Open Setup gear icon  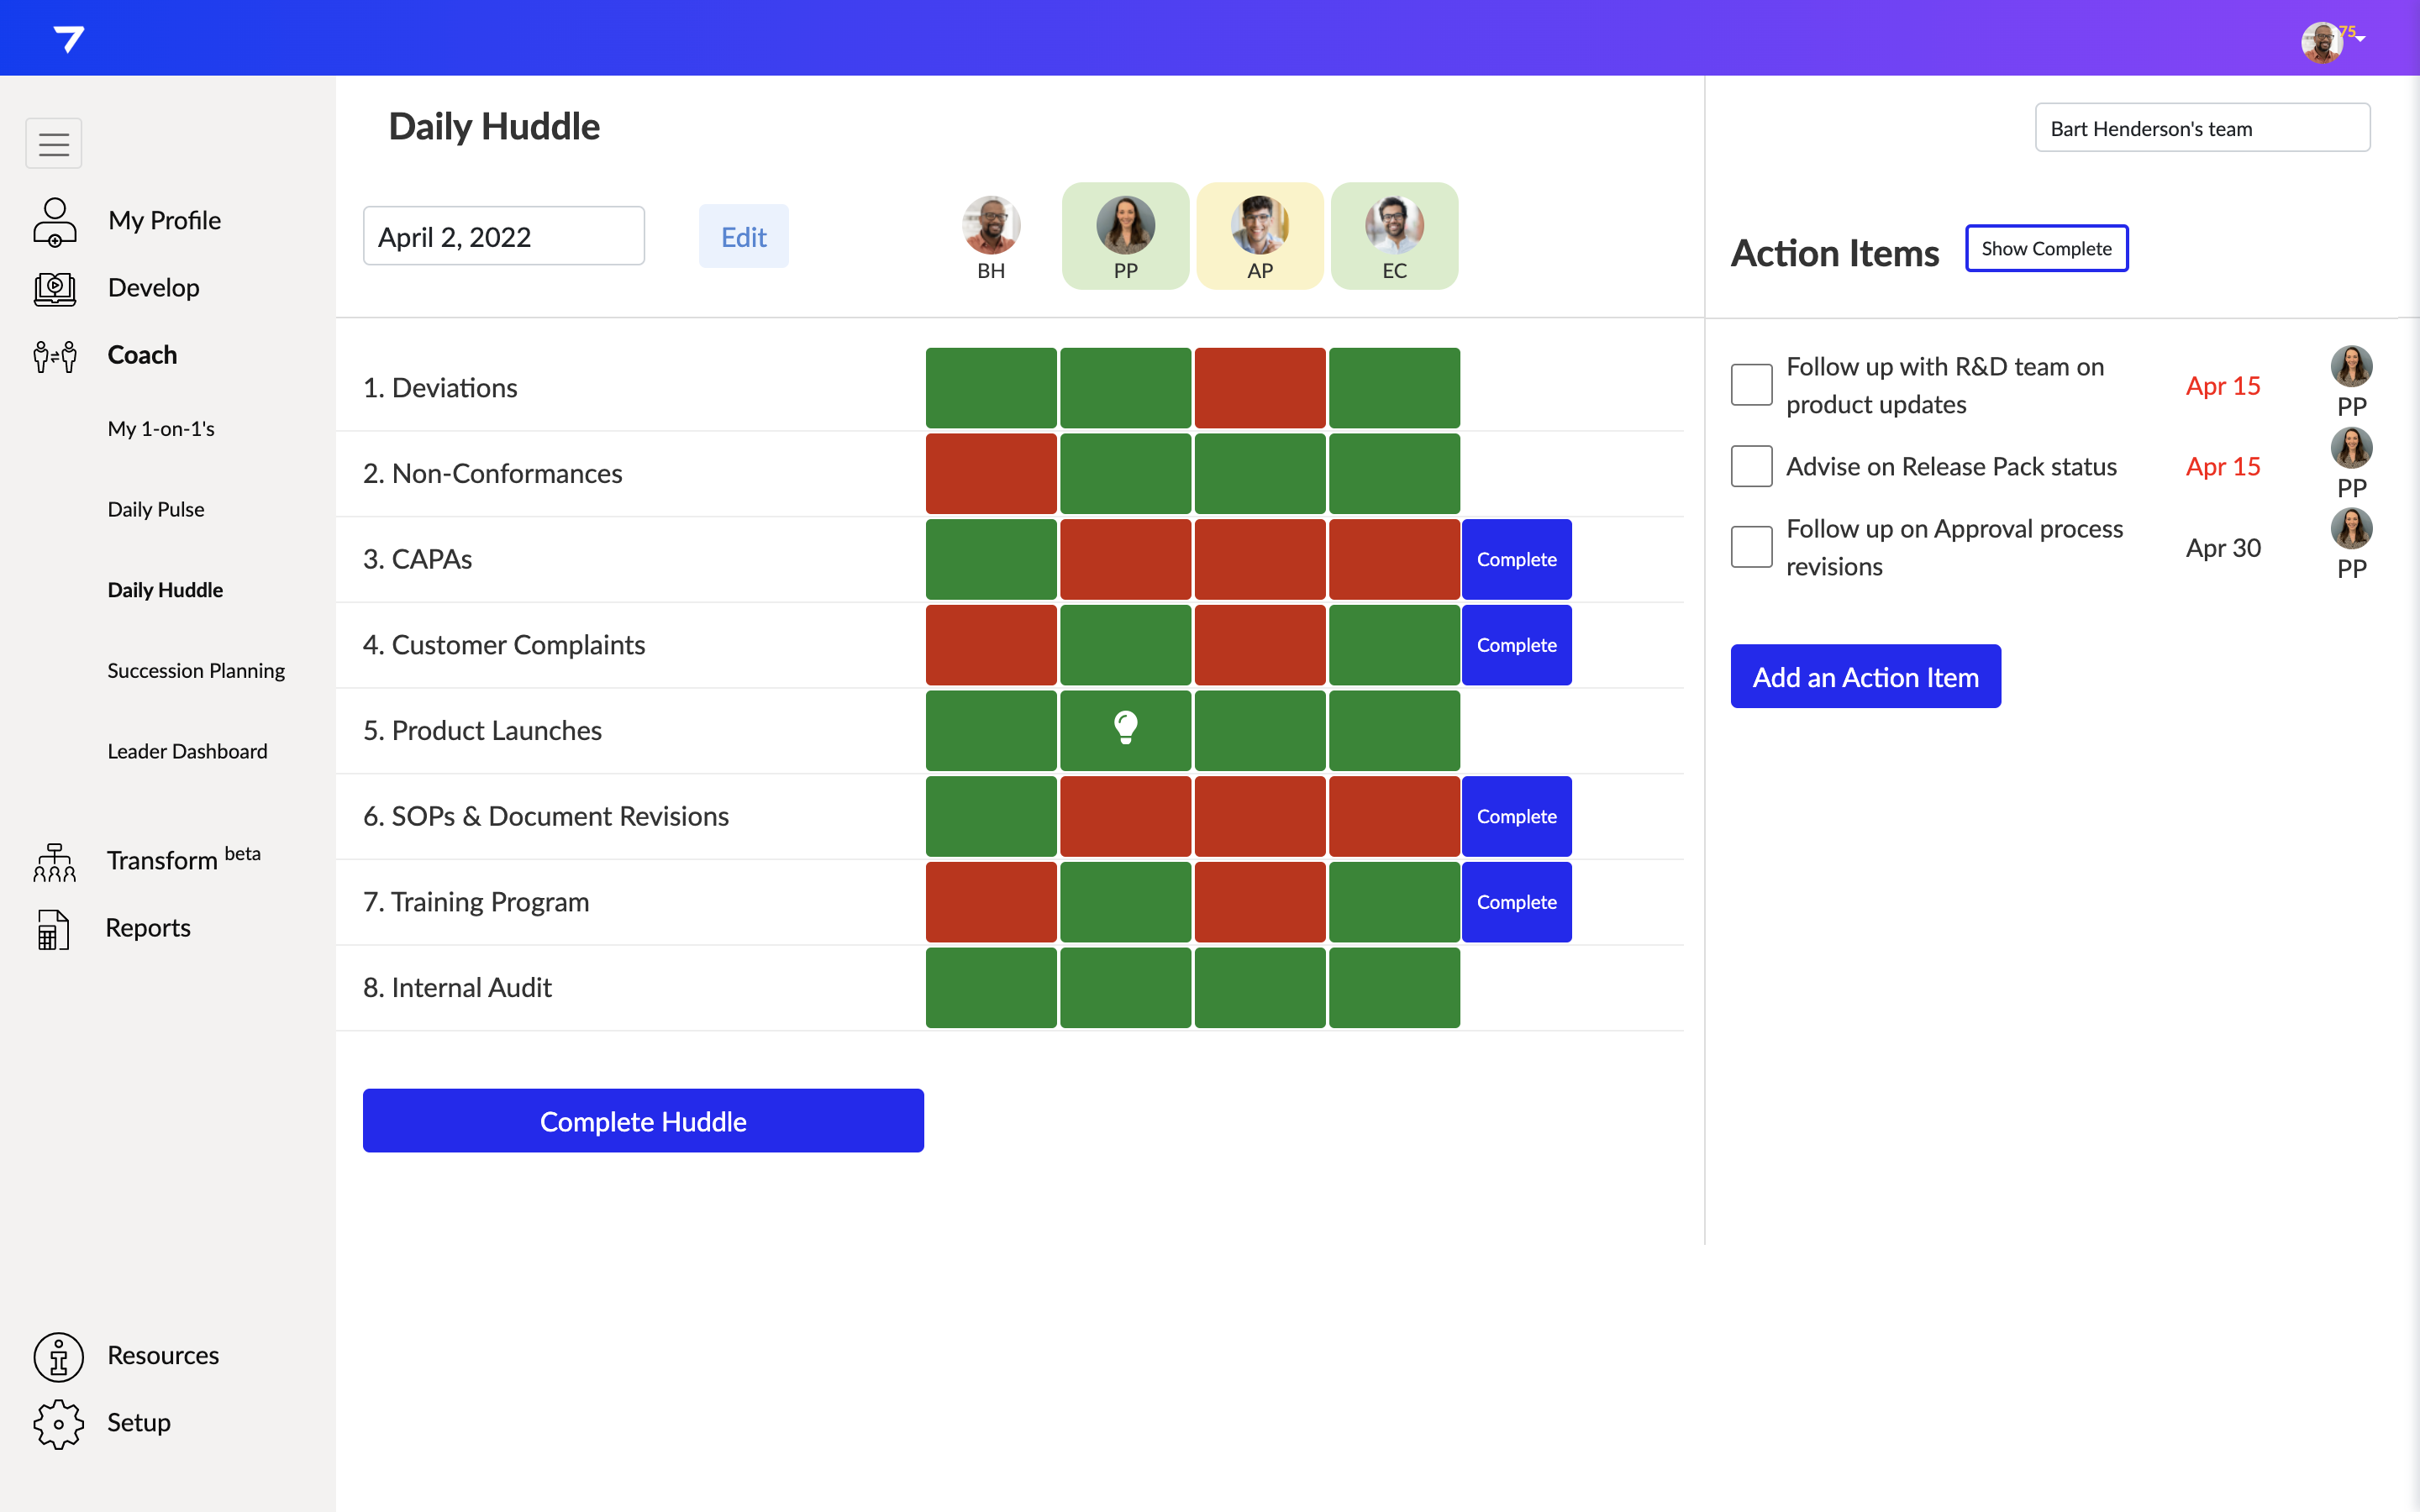[x=58, y=1423]
